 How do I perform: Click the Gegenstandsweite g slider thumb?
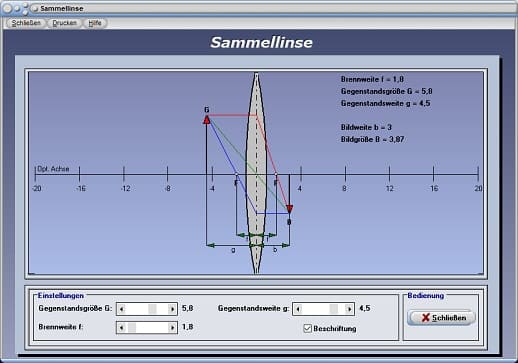334,309
